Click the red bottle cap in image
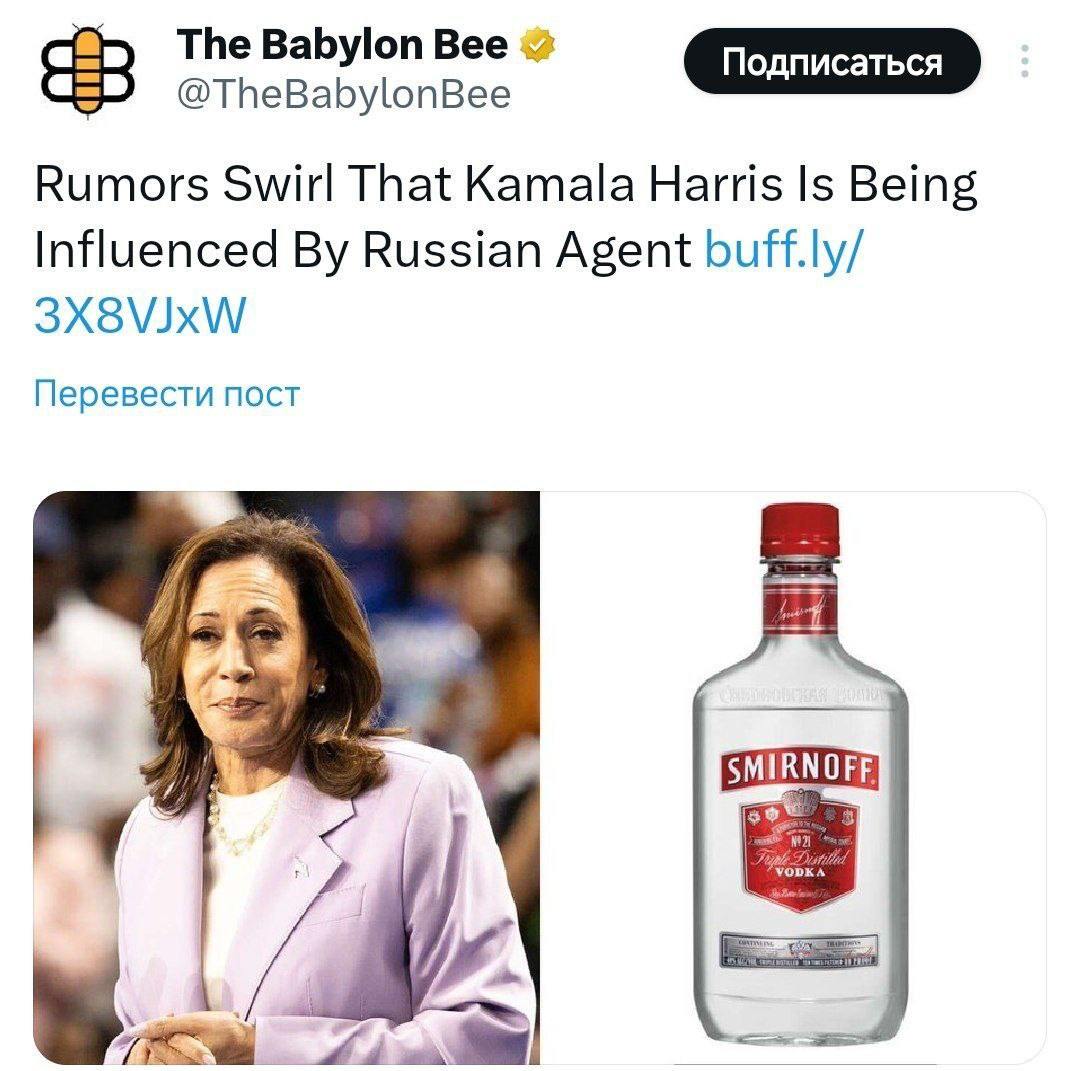The width and height of the screenshot is (1080, 1071). [x=800, y=531]
